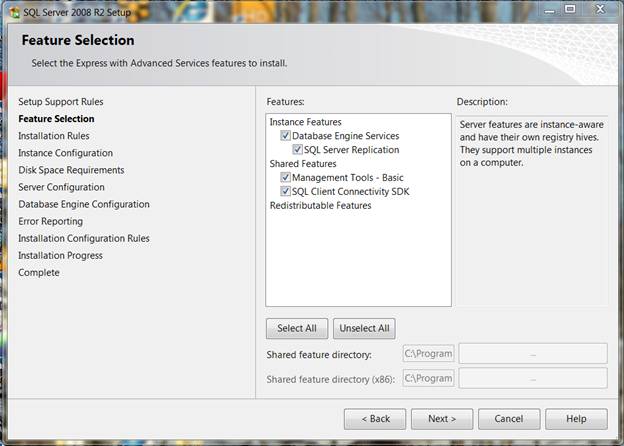
Task: Maximize the SQL Server 2008 R2 Setup window
Action: [x=570, y=9]
